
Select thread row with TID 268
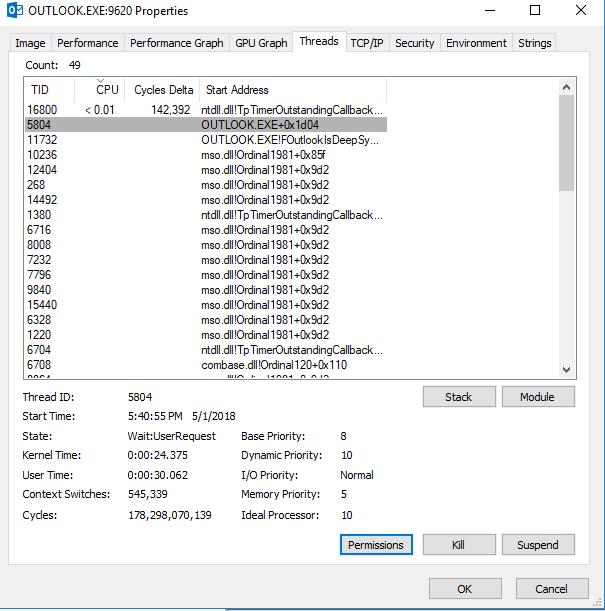tap(206, 185)
